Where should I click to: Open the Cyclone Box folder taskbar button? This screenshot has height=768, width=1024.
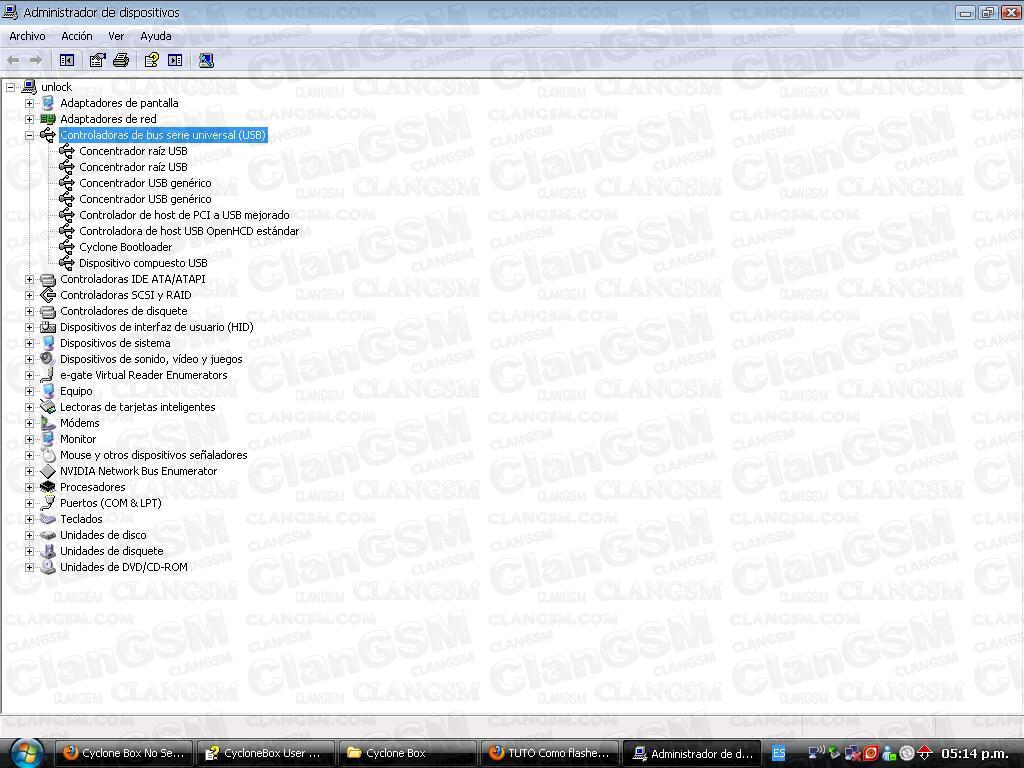coord(407,753)
